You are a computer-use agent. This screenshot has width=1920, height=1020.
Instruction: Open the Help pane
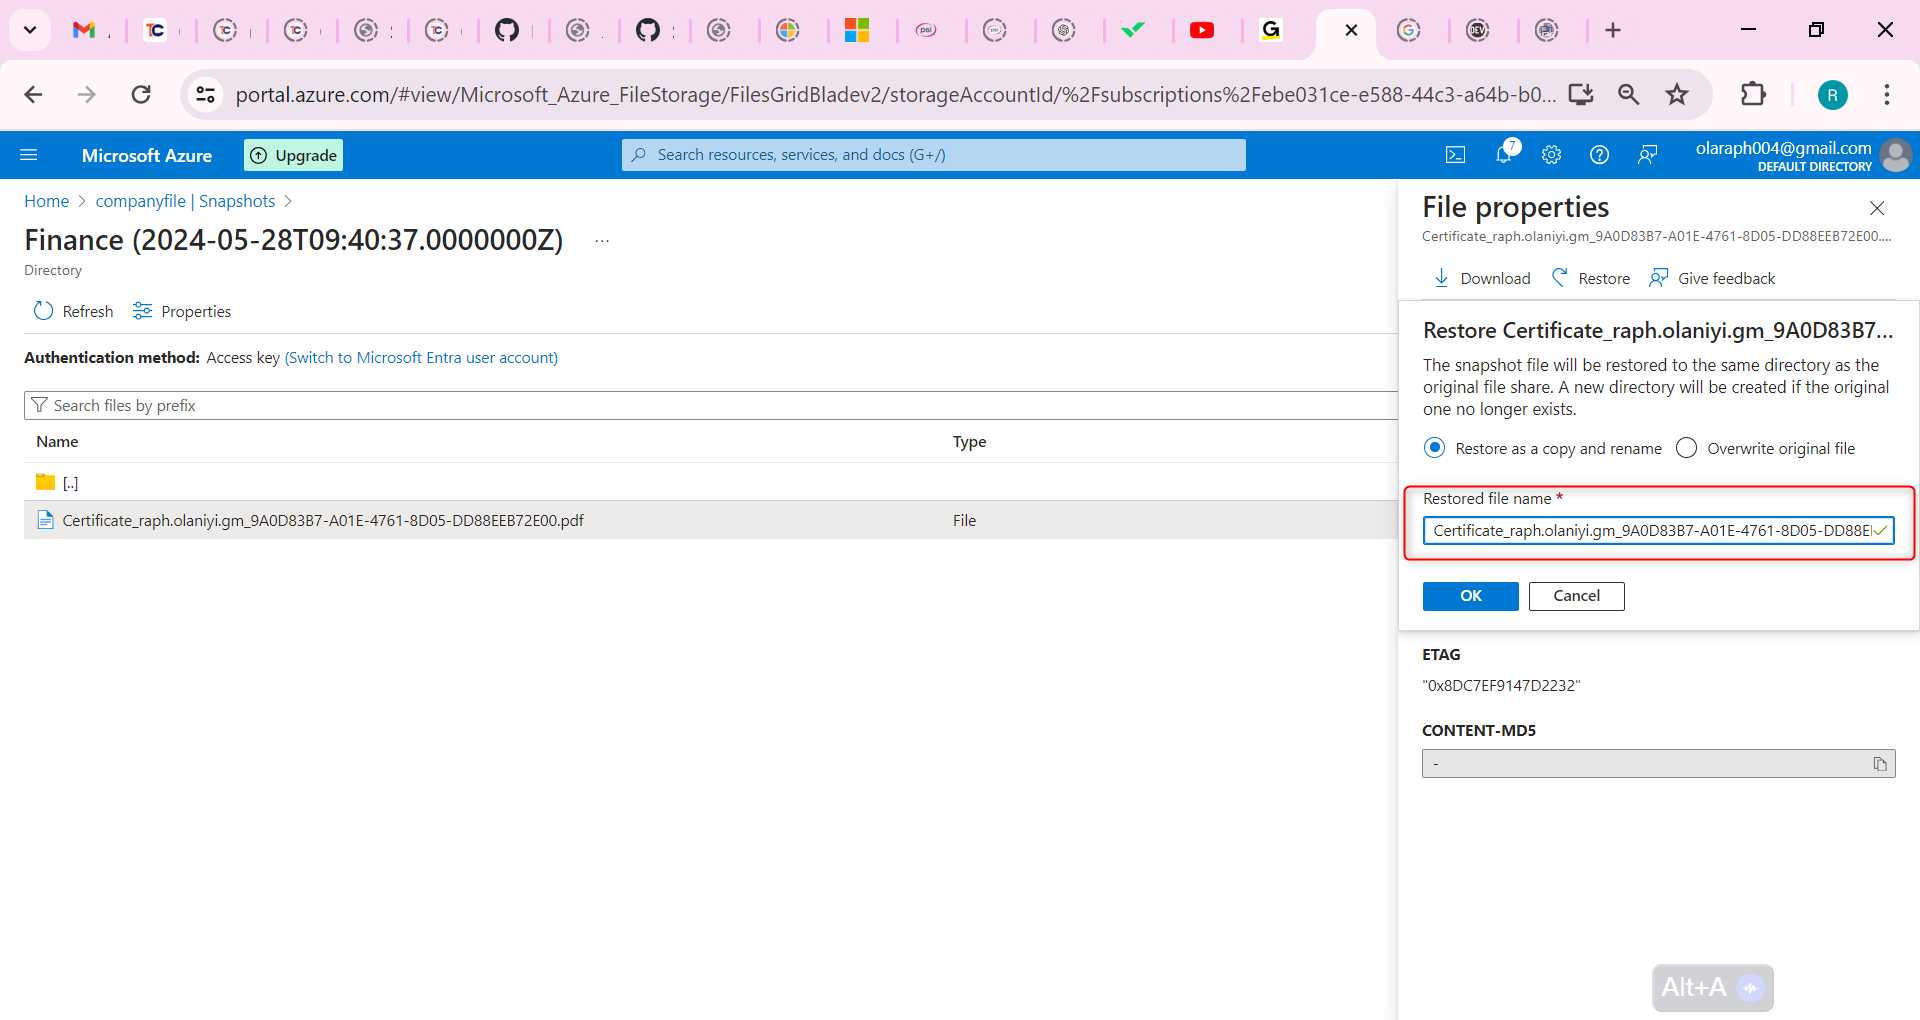click(x=1599, y=154)
